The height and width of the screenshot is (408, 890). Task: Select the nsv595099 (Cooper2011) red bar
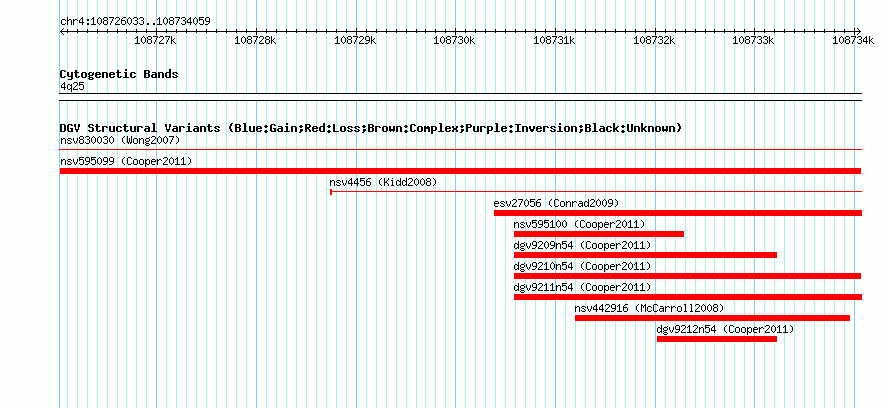[x=460, y=171]
